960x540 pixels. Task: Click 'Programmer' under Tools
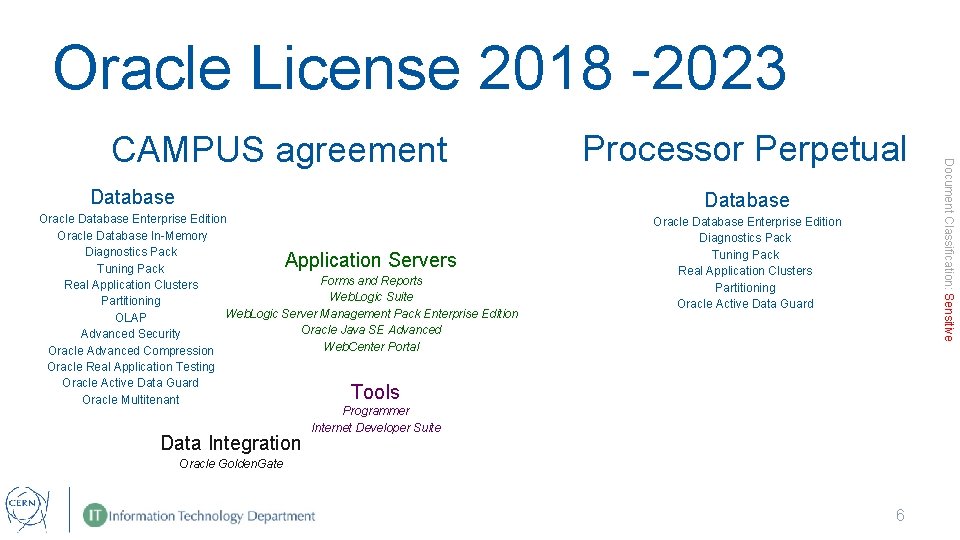pyautogui.click(x=376, y=411)
